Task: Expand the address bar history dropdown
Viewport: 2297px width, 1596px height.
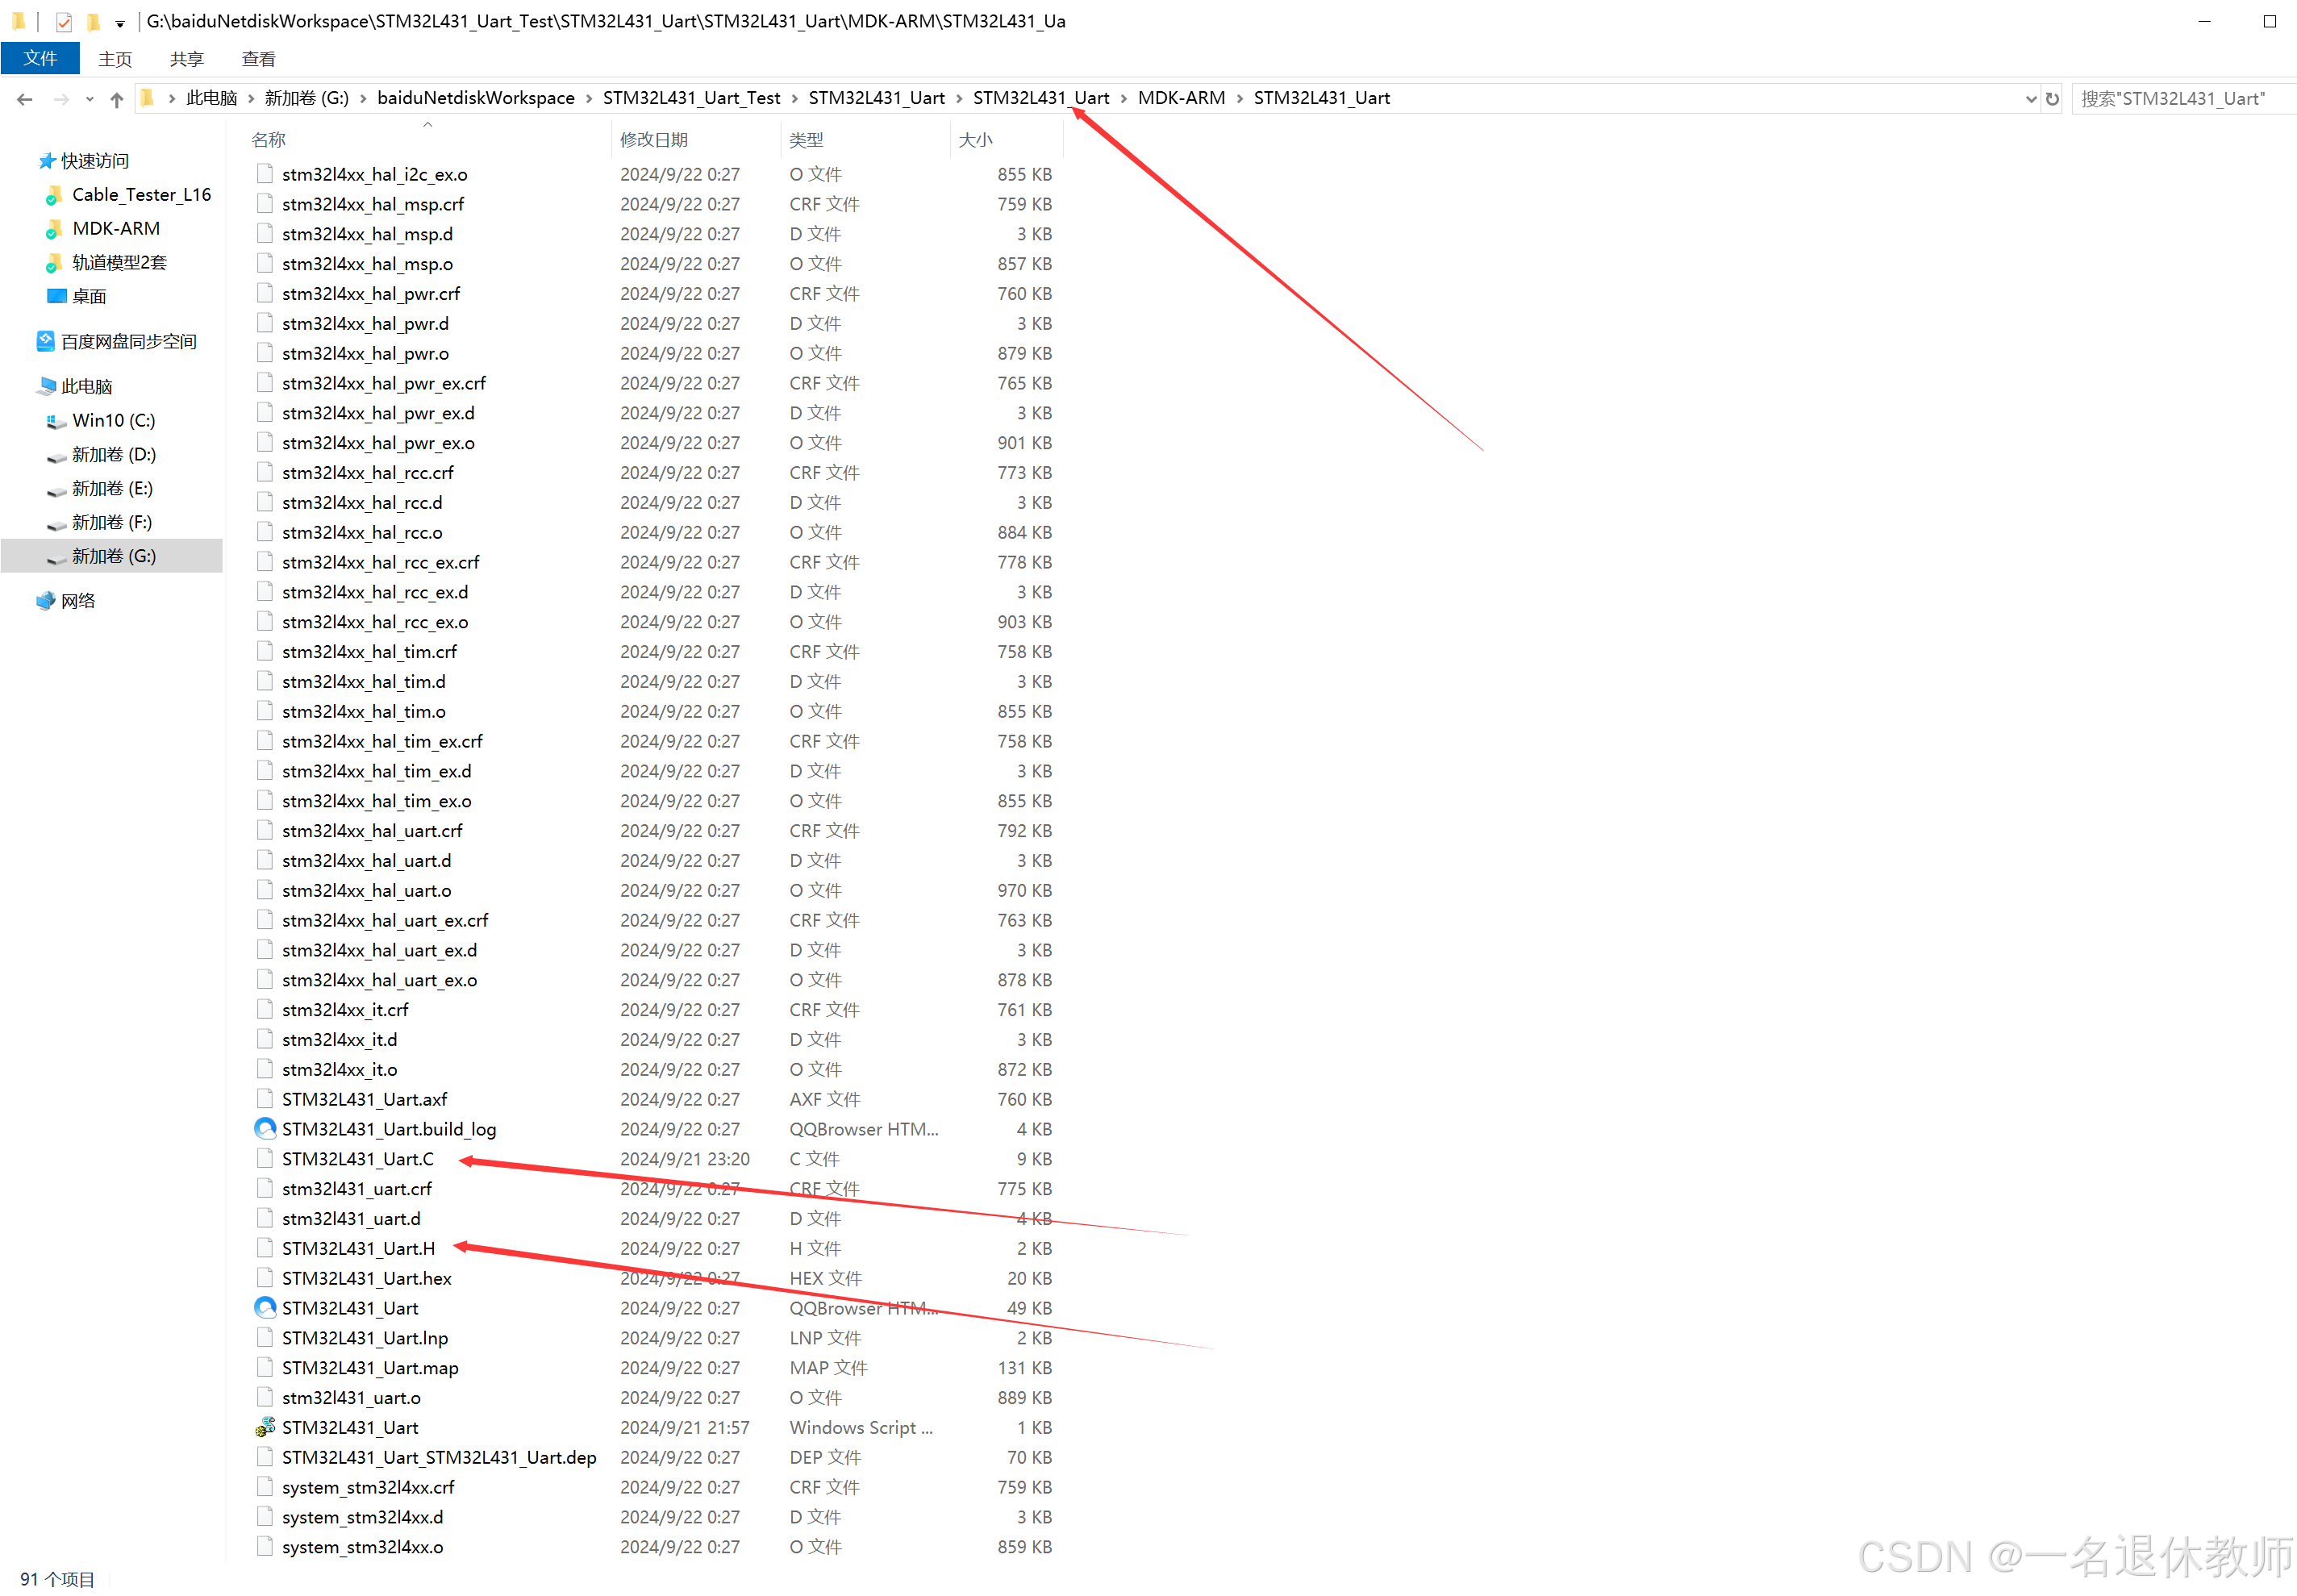Action: 2030,98
